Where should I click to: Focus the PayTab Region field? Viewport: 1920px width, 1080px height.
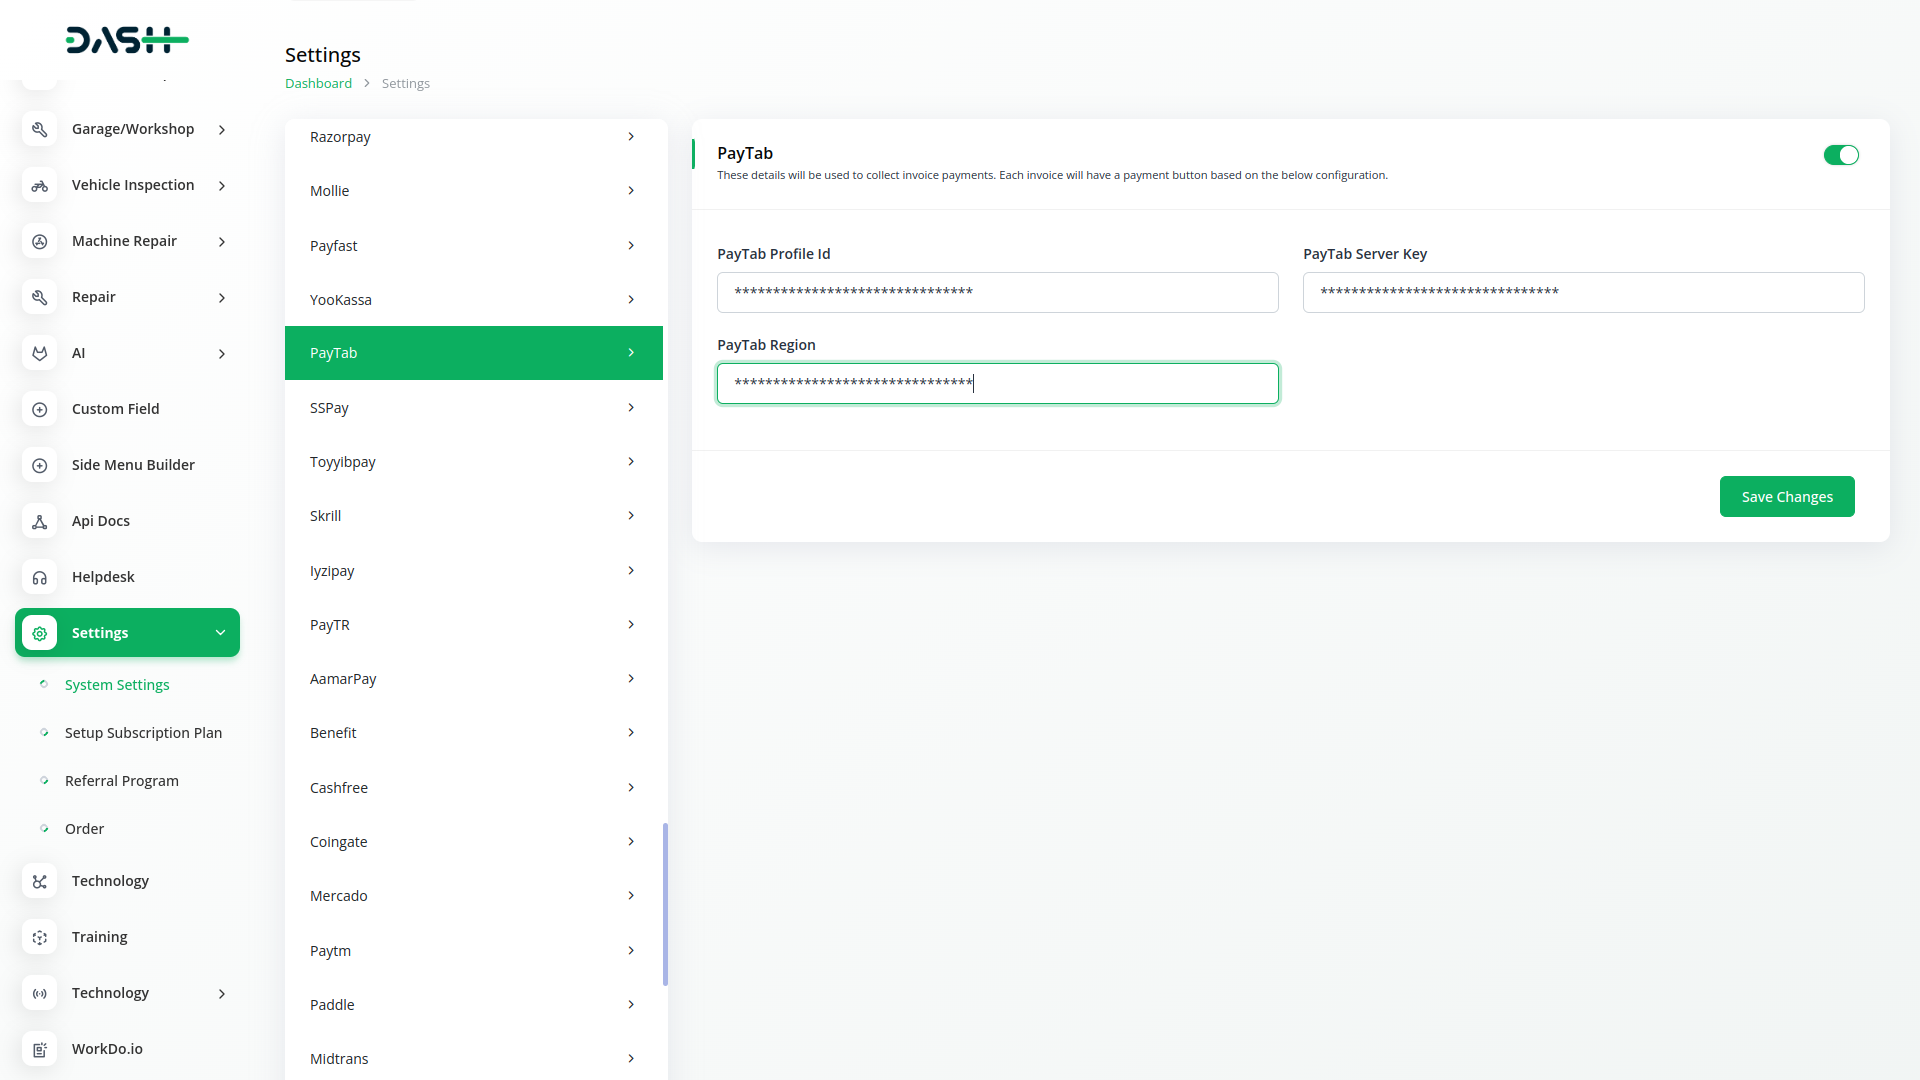pos(997,384)
